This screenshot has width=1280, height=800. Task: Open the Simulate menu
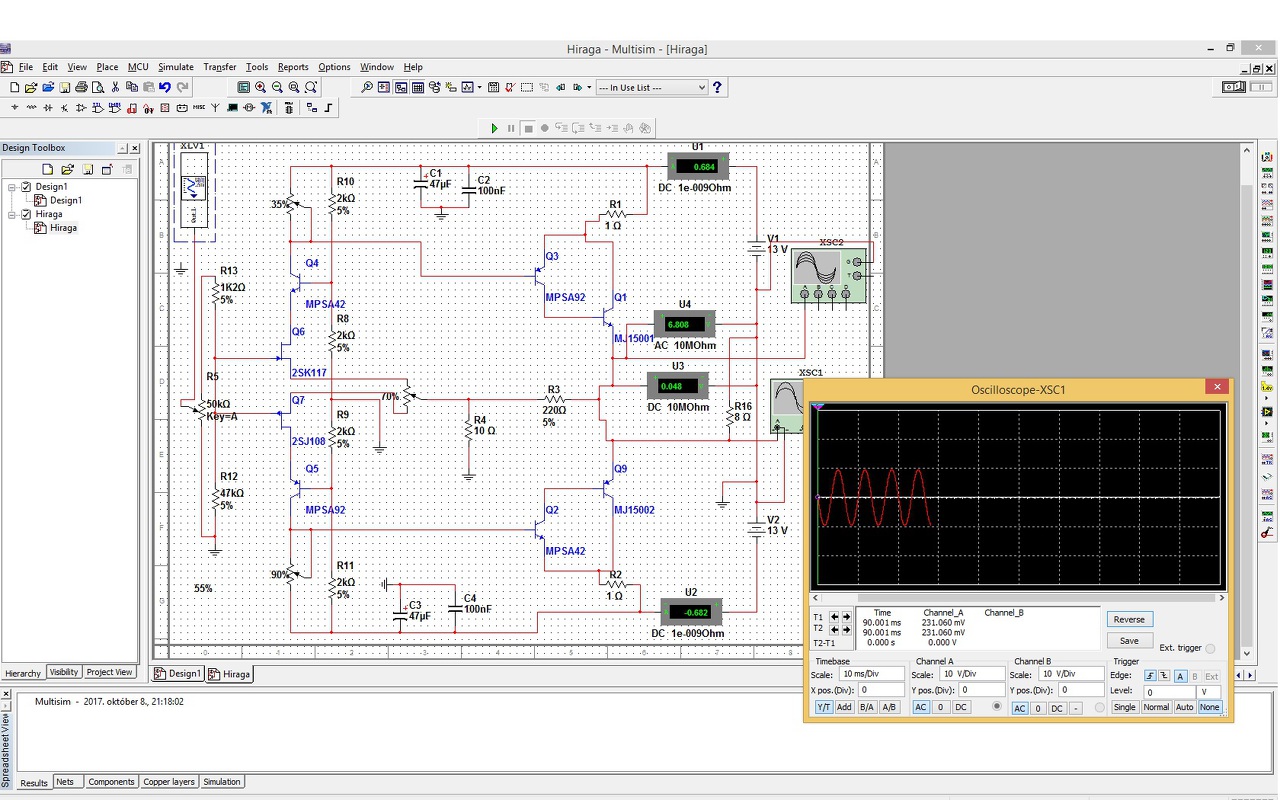click(176, 67)
